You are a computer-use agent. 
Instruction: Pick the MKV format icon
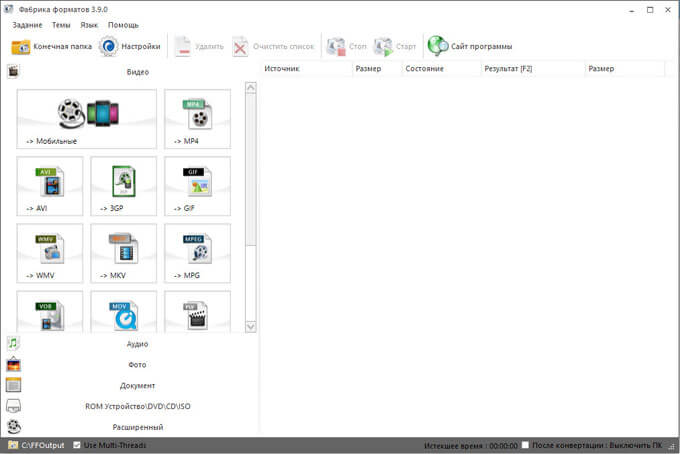[x=123, y=252]
